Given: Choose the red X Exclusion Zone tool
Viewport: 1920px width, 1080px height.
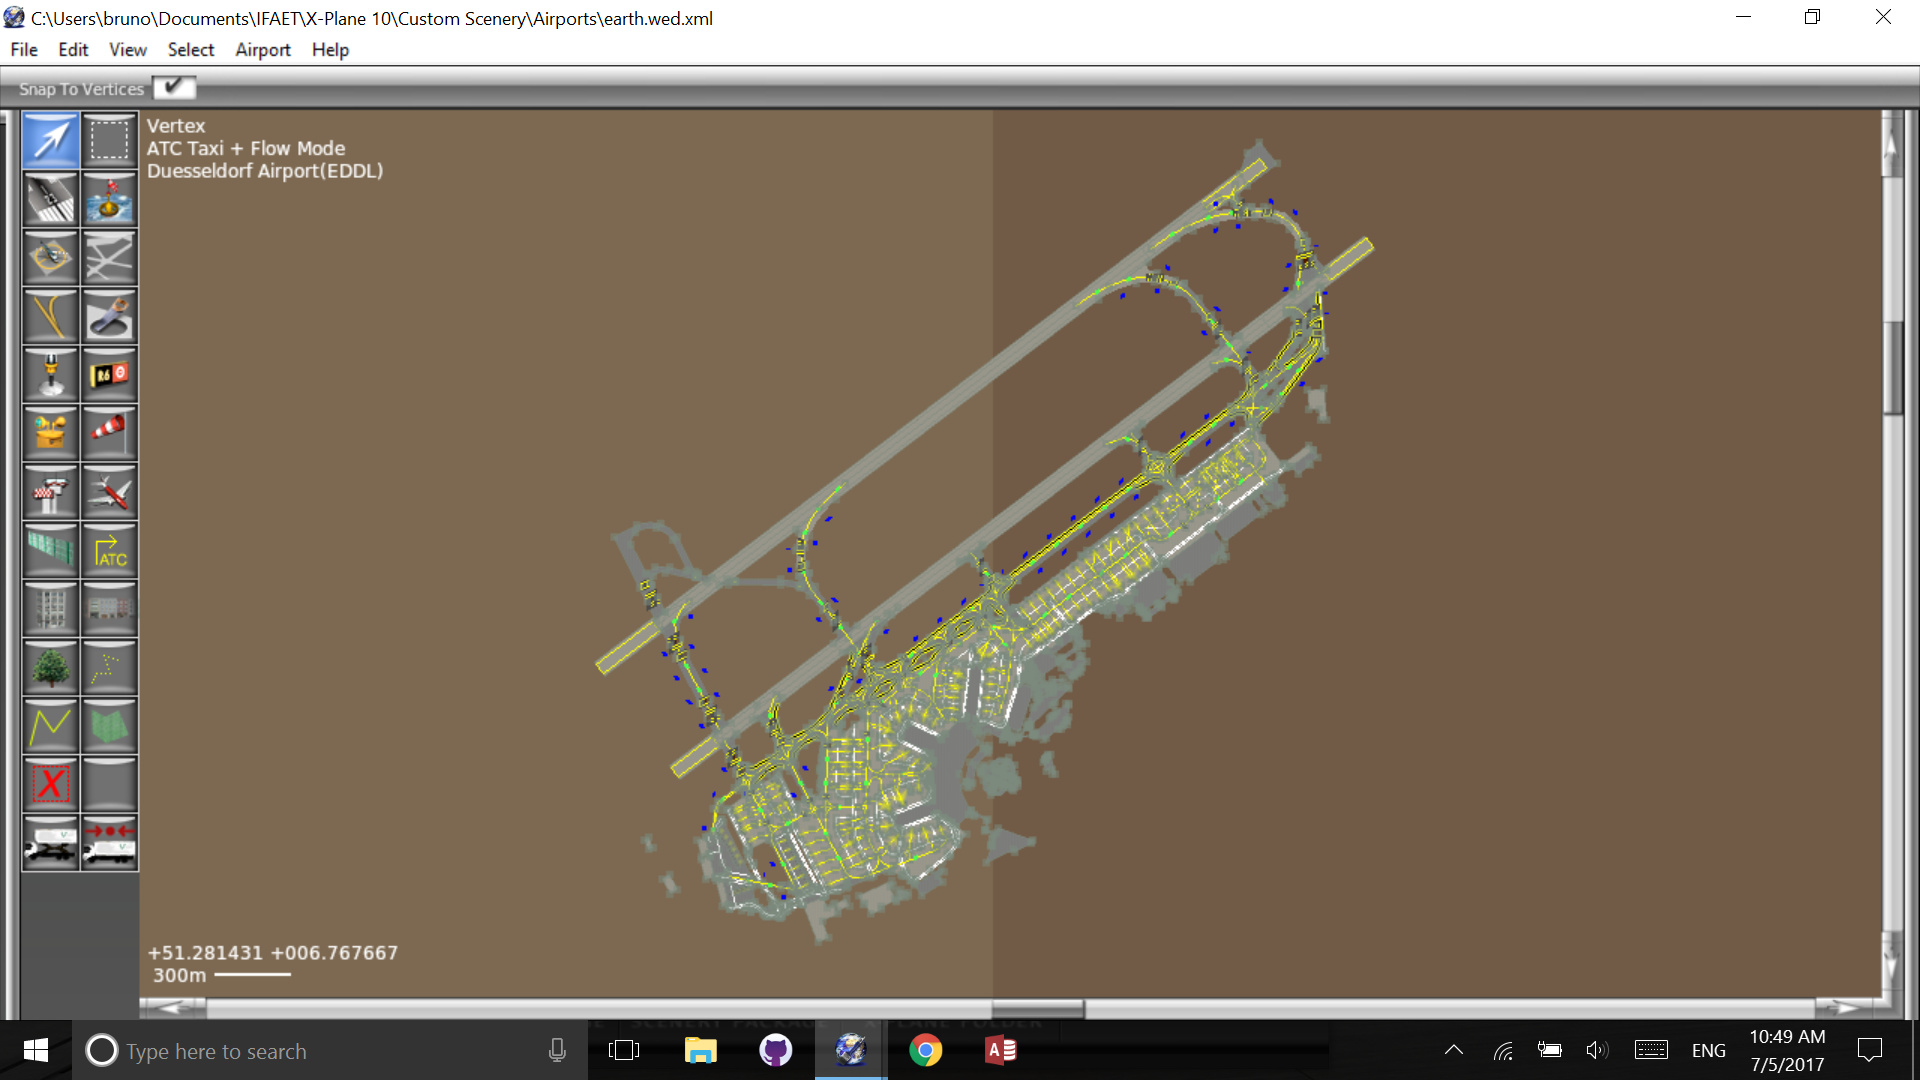Looking at the screenshot, I should point(51,784).
